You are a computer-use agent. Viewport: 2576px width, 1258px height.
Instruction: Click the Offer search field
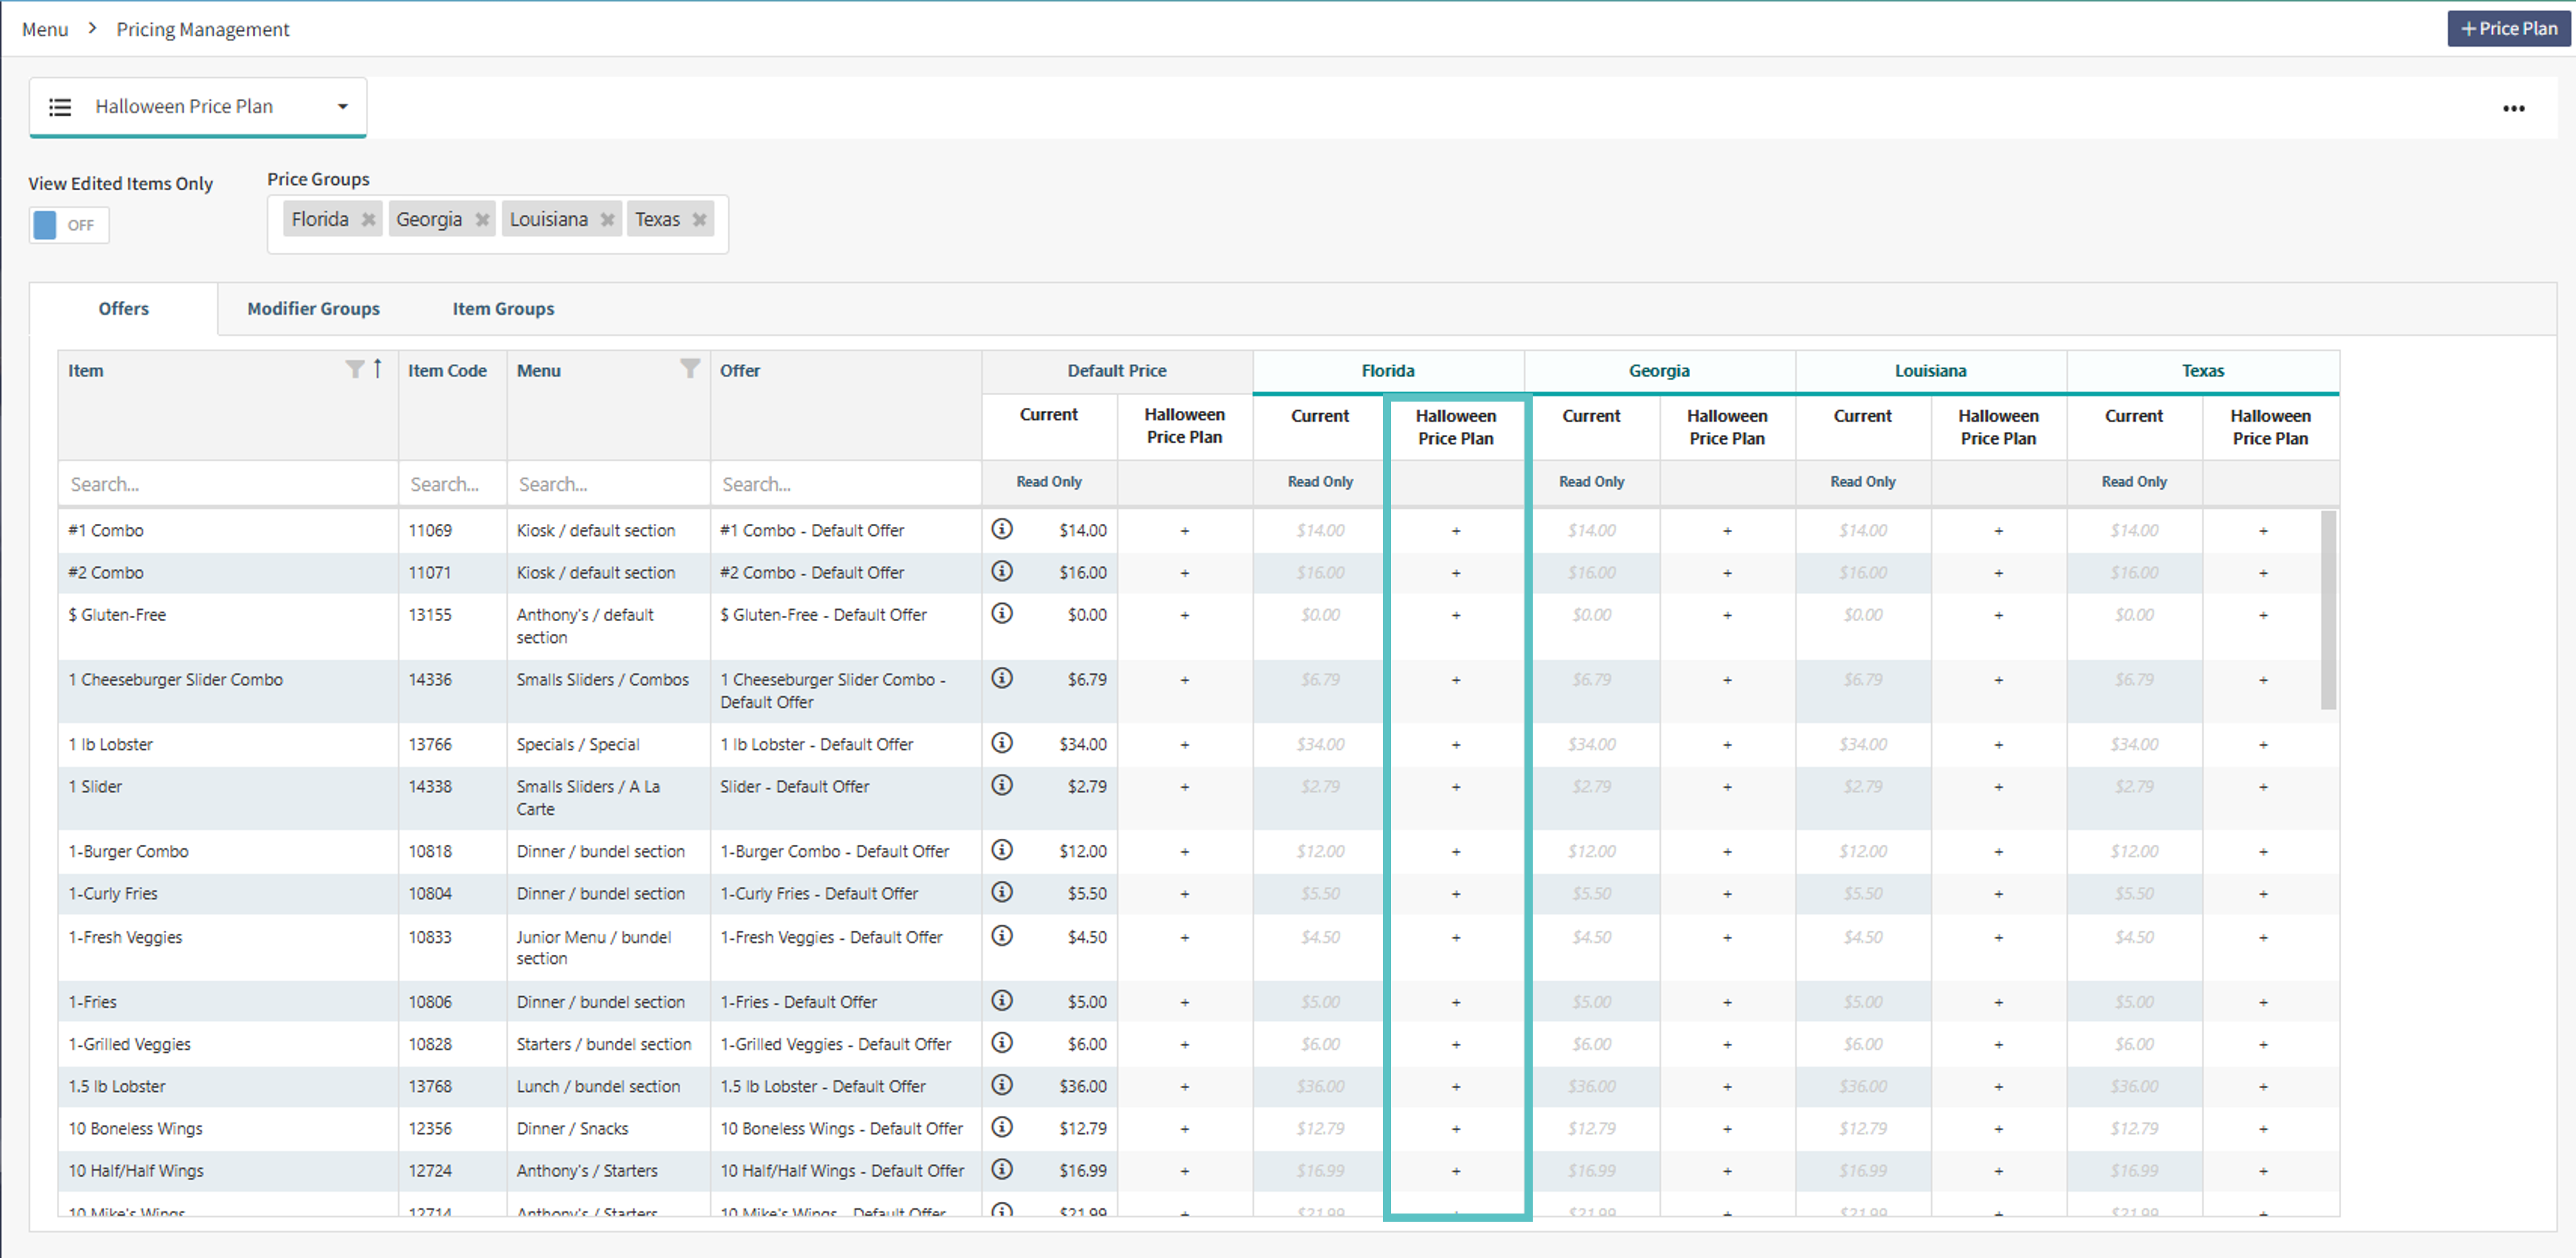(x=845, y=484)
